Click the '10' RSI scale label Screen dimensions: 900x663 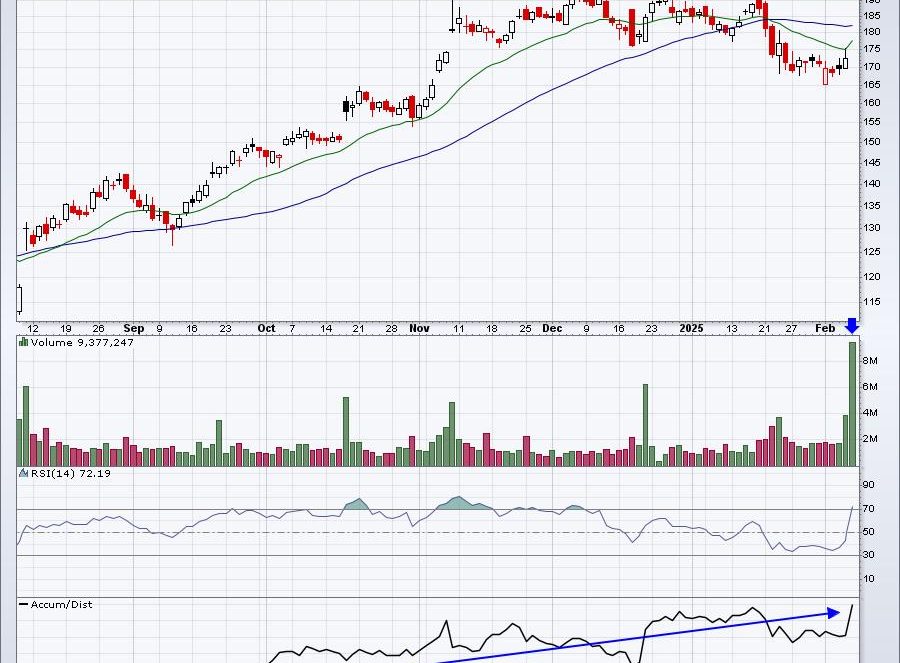click(869, 578)
